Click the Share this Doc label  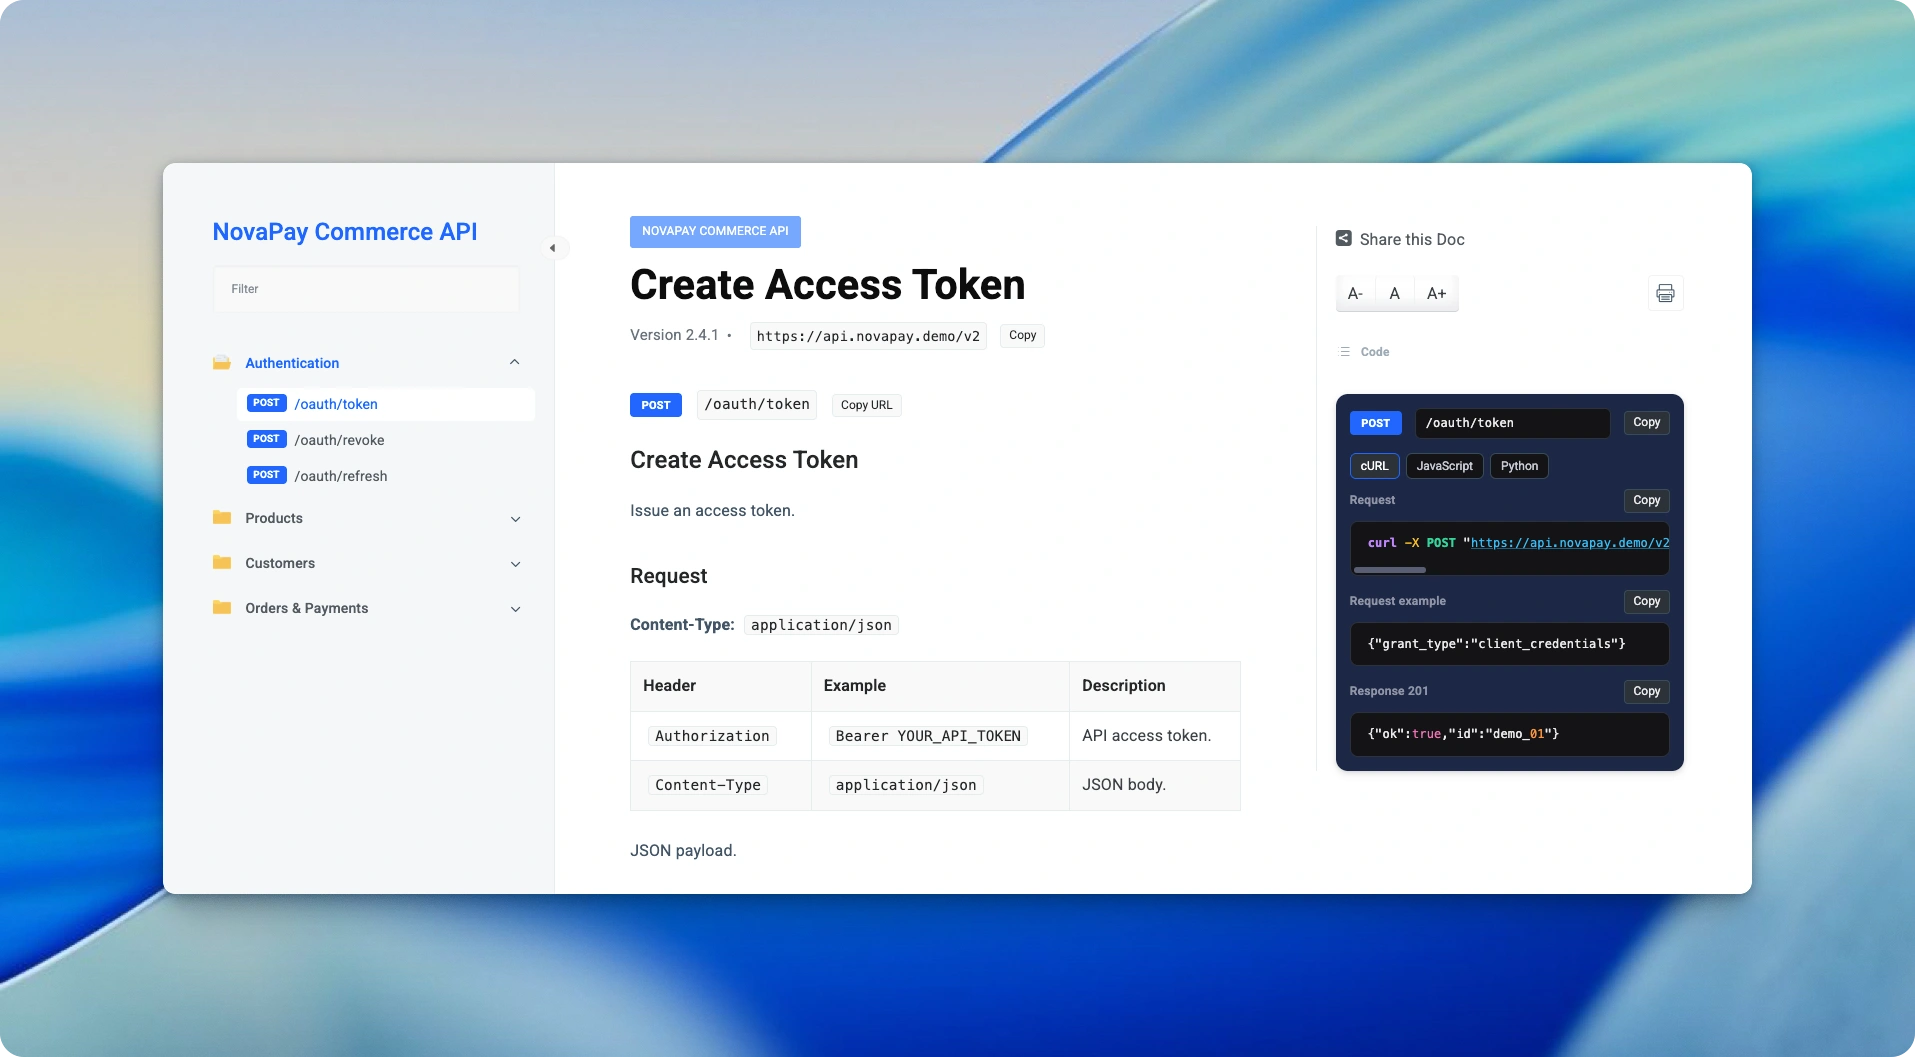1412,239
